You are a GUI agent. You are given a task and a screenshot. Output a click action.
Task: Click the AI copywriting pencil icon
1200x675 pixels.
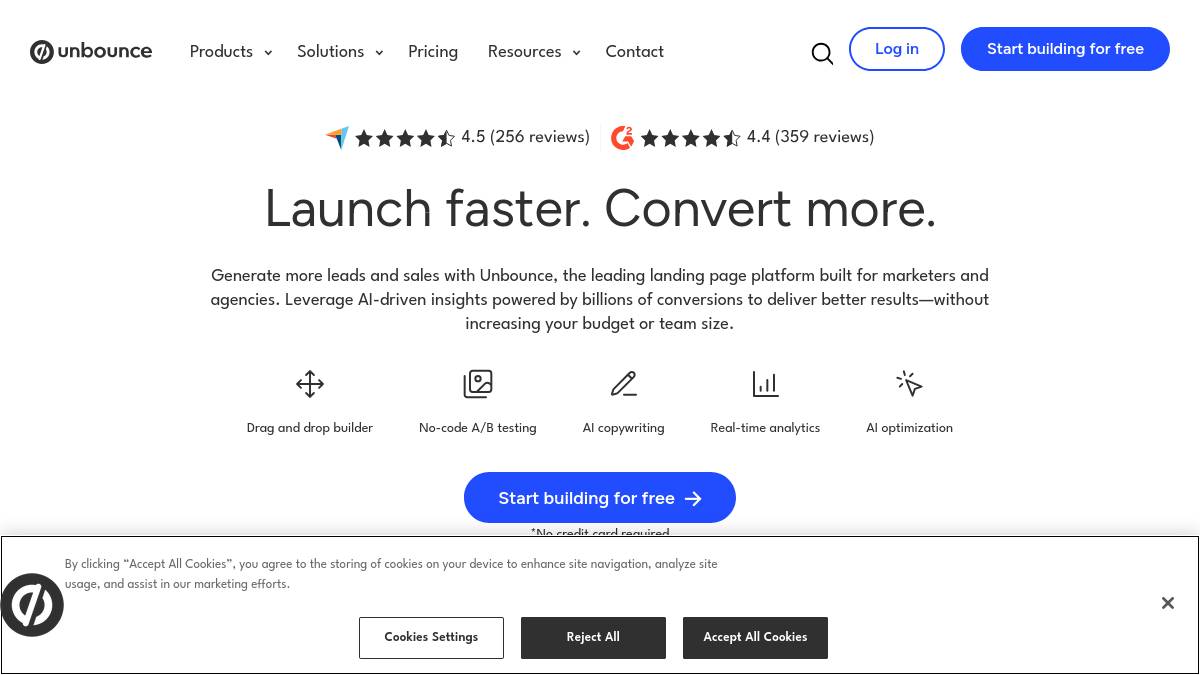(624, 384)
